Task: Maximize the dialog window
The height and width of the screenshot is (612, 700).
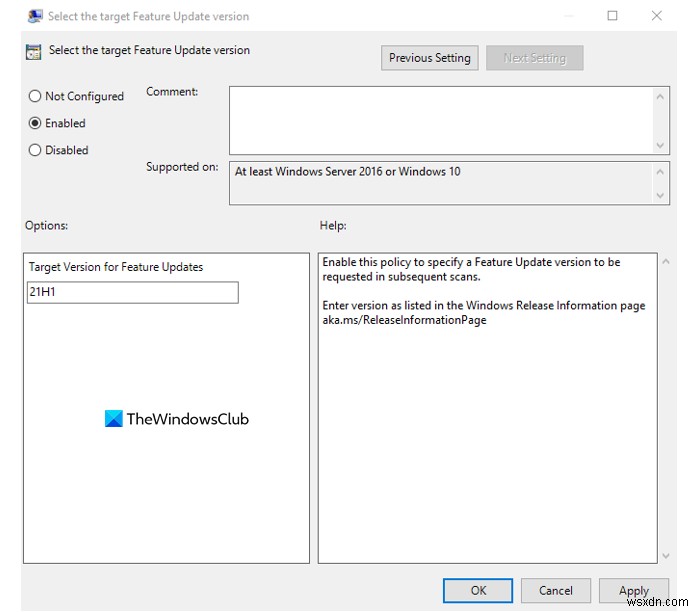Action: coord(612,16)
